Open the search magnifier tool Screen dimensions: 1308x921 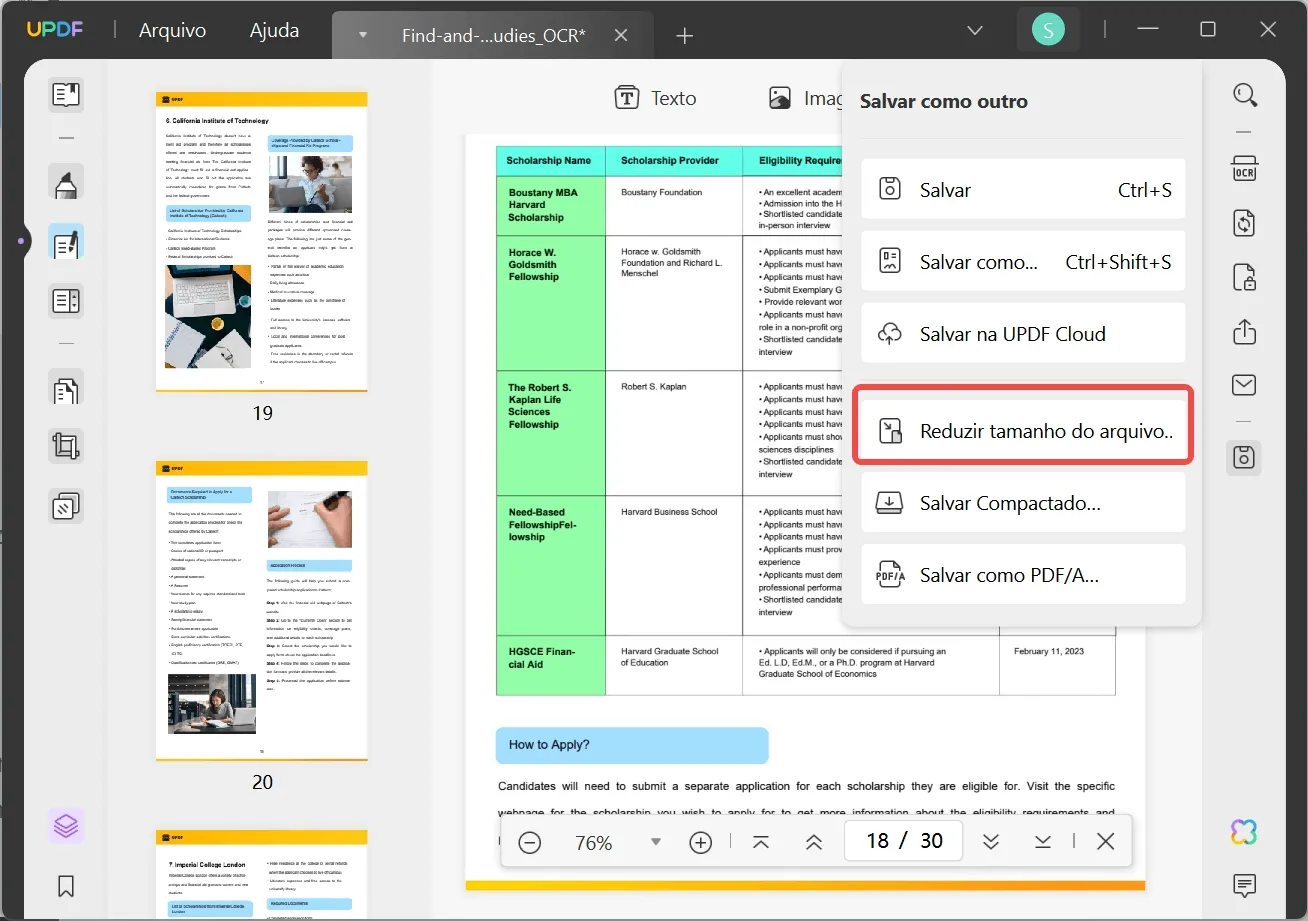click(1245, 95)
